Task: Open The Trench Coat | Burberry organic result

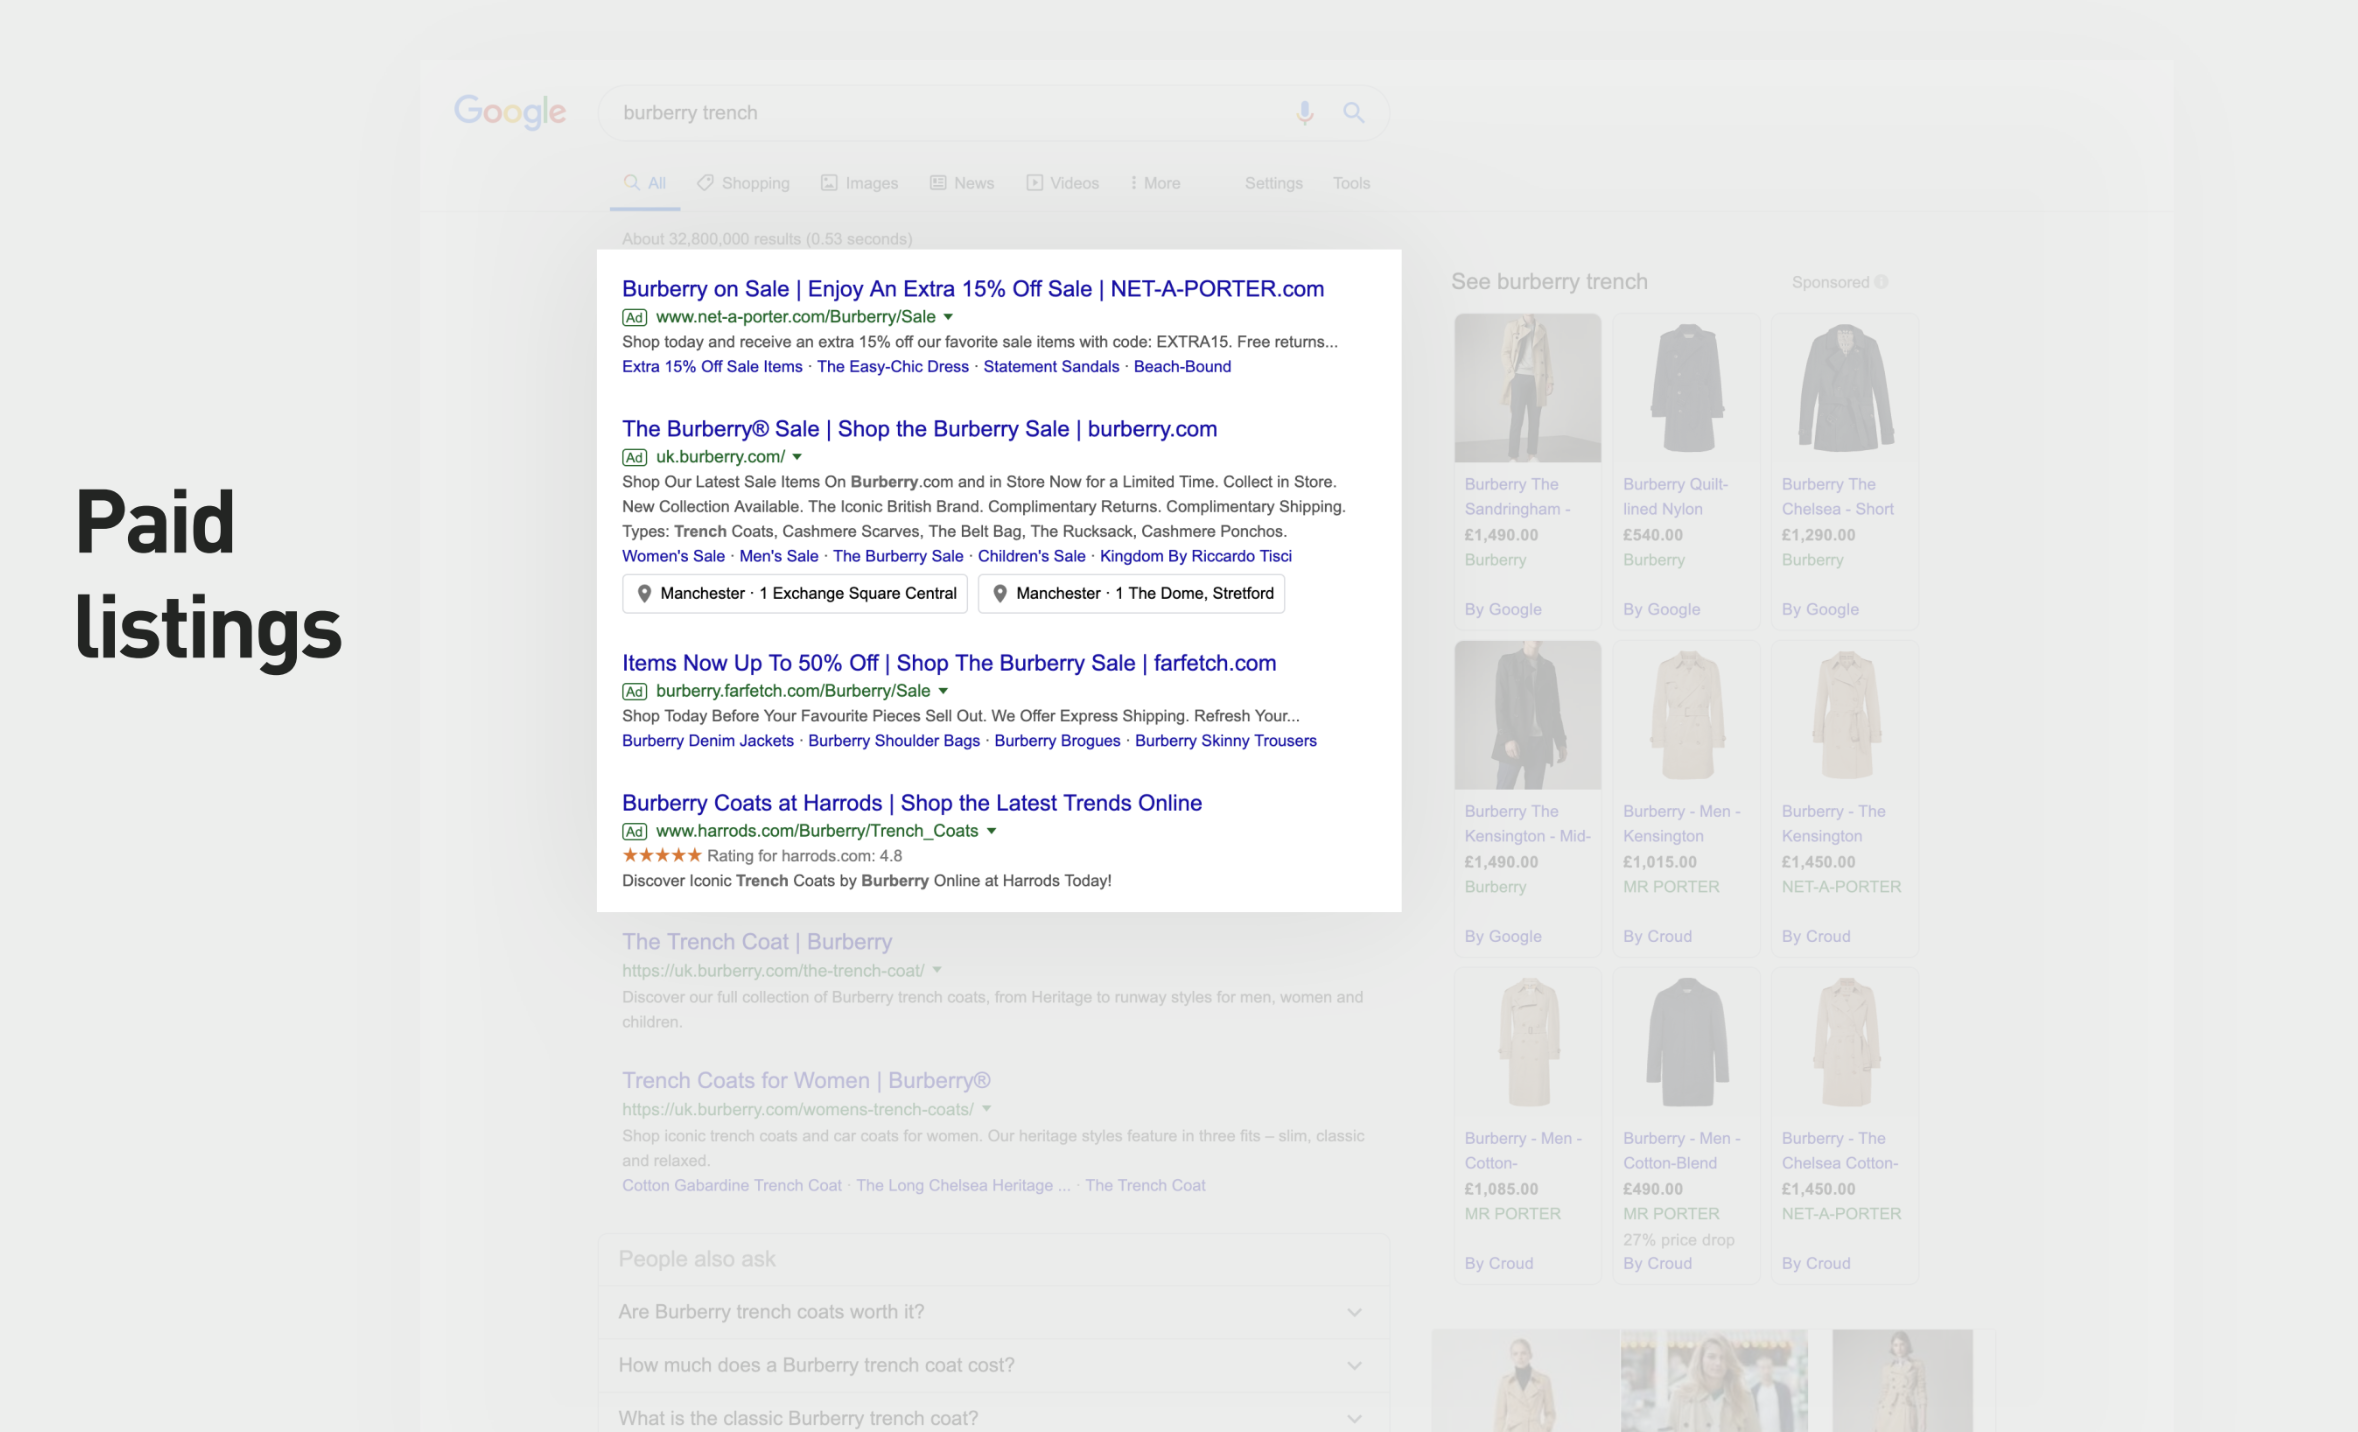Action: click(757, 942)
